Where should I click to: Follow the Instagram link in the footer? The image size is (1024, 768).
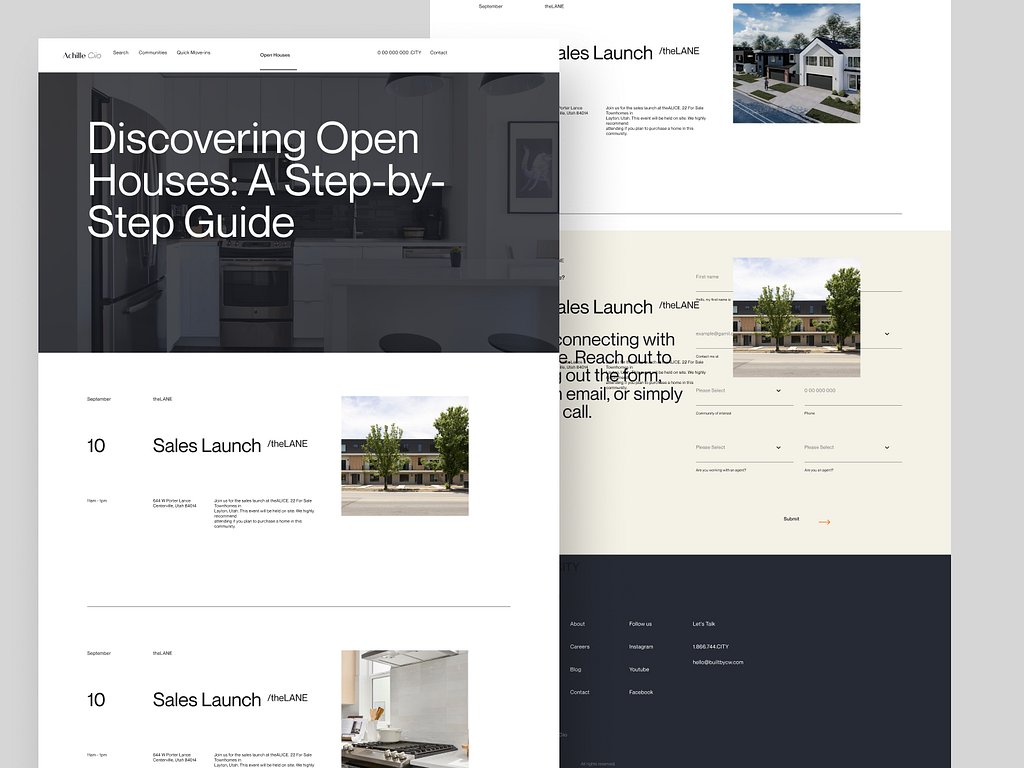point(641,647)
